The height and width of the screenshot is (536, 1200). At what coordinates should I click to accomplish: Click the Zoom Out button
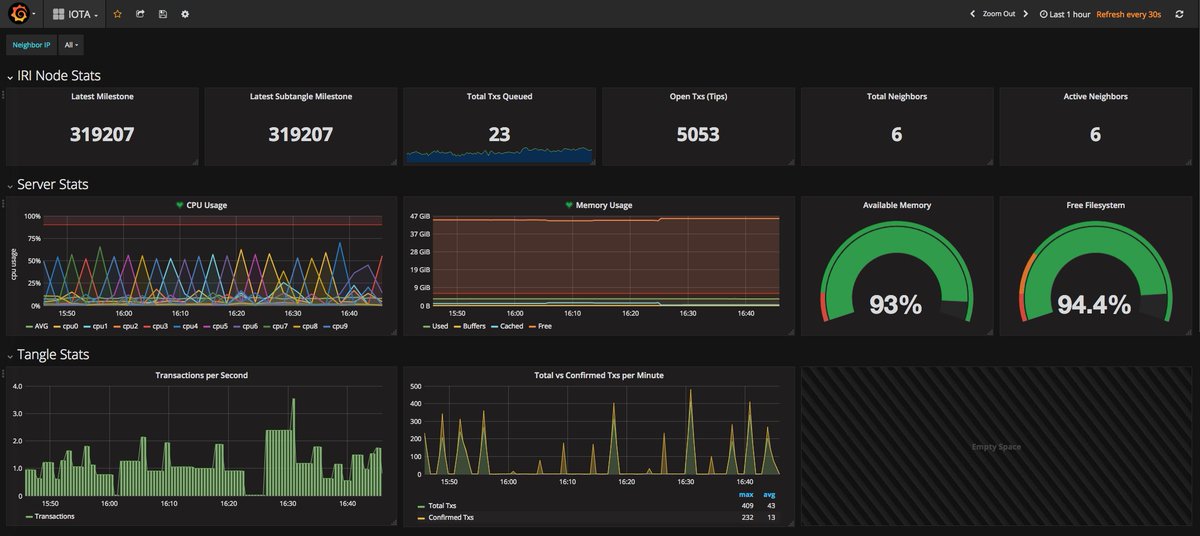coord(999,14)
